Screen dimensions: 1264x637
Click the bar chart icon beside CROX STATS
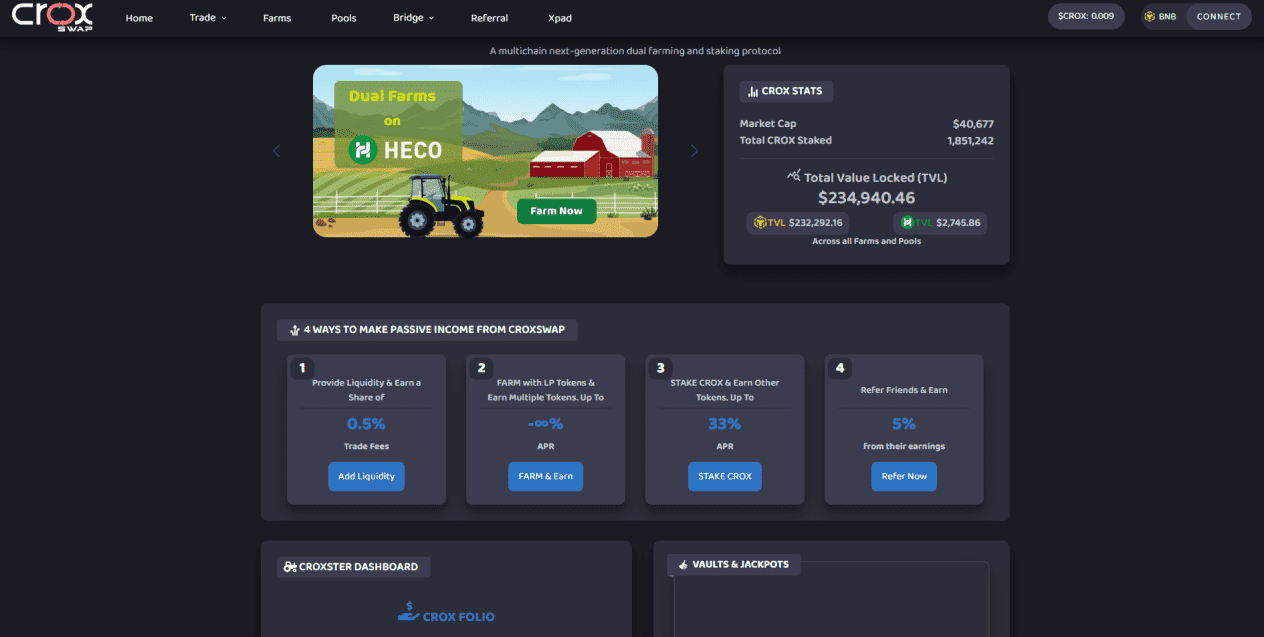click(752, 91)
